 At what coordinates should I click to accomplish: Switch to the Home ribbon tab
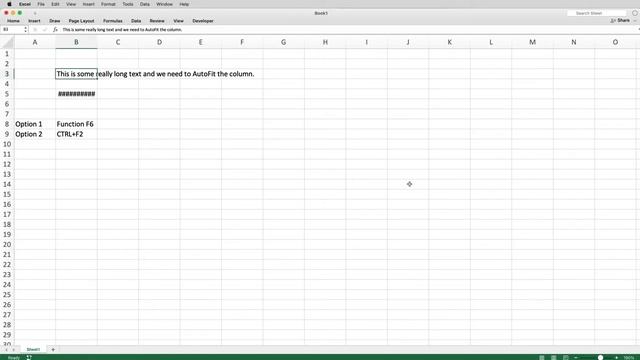coord(13,21)
